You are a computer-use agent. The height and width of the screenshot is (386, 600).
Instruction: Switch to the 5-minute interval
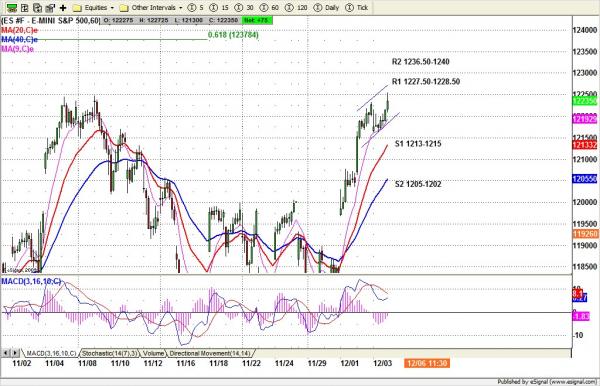pyautogui.click(x=196, y=8)
